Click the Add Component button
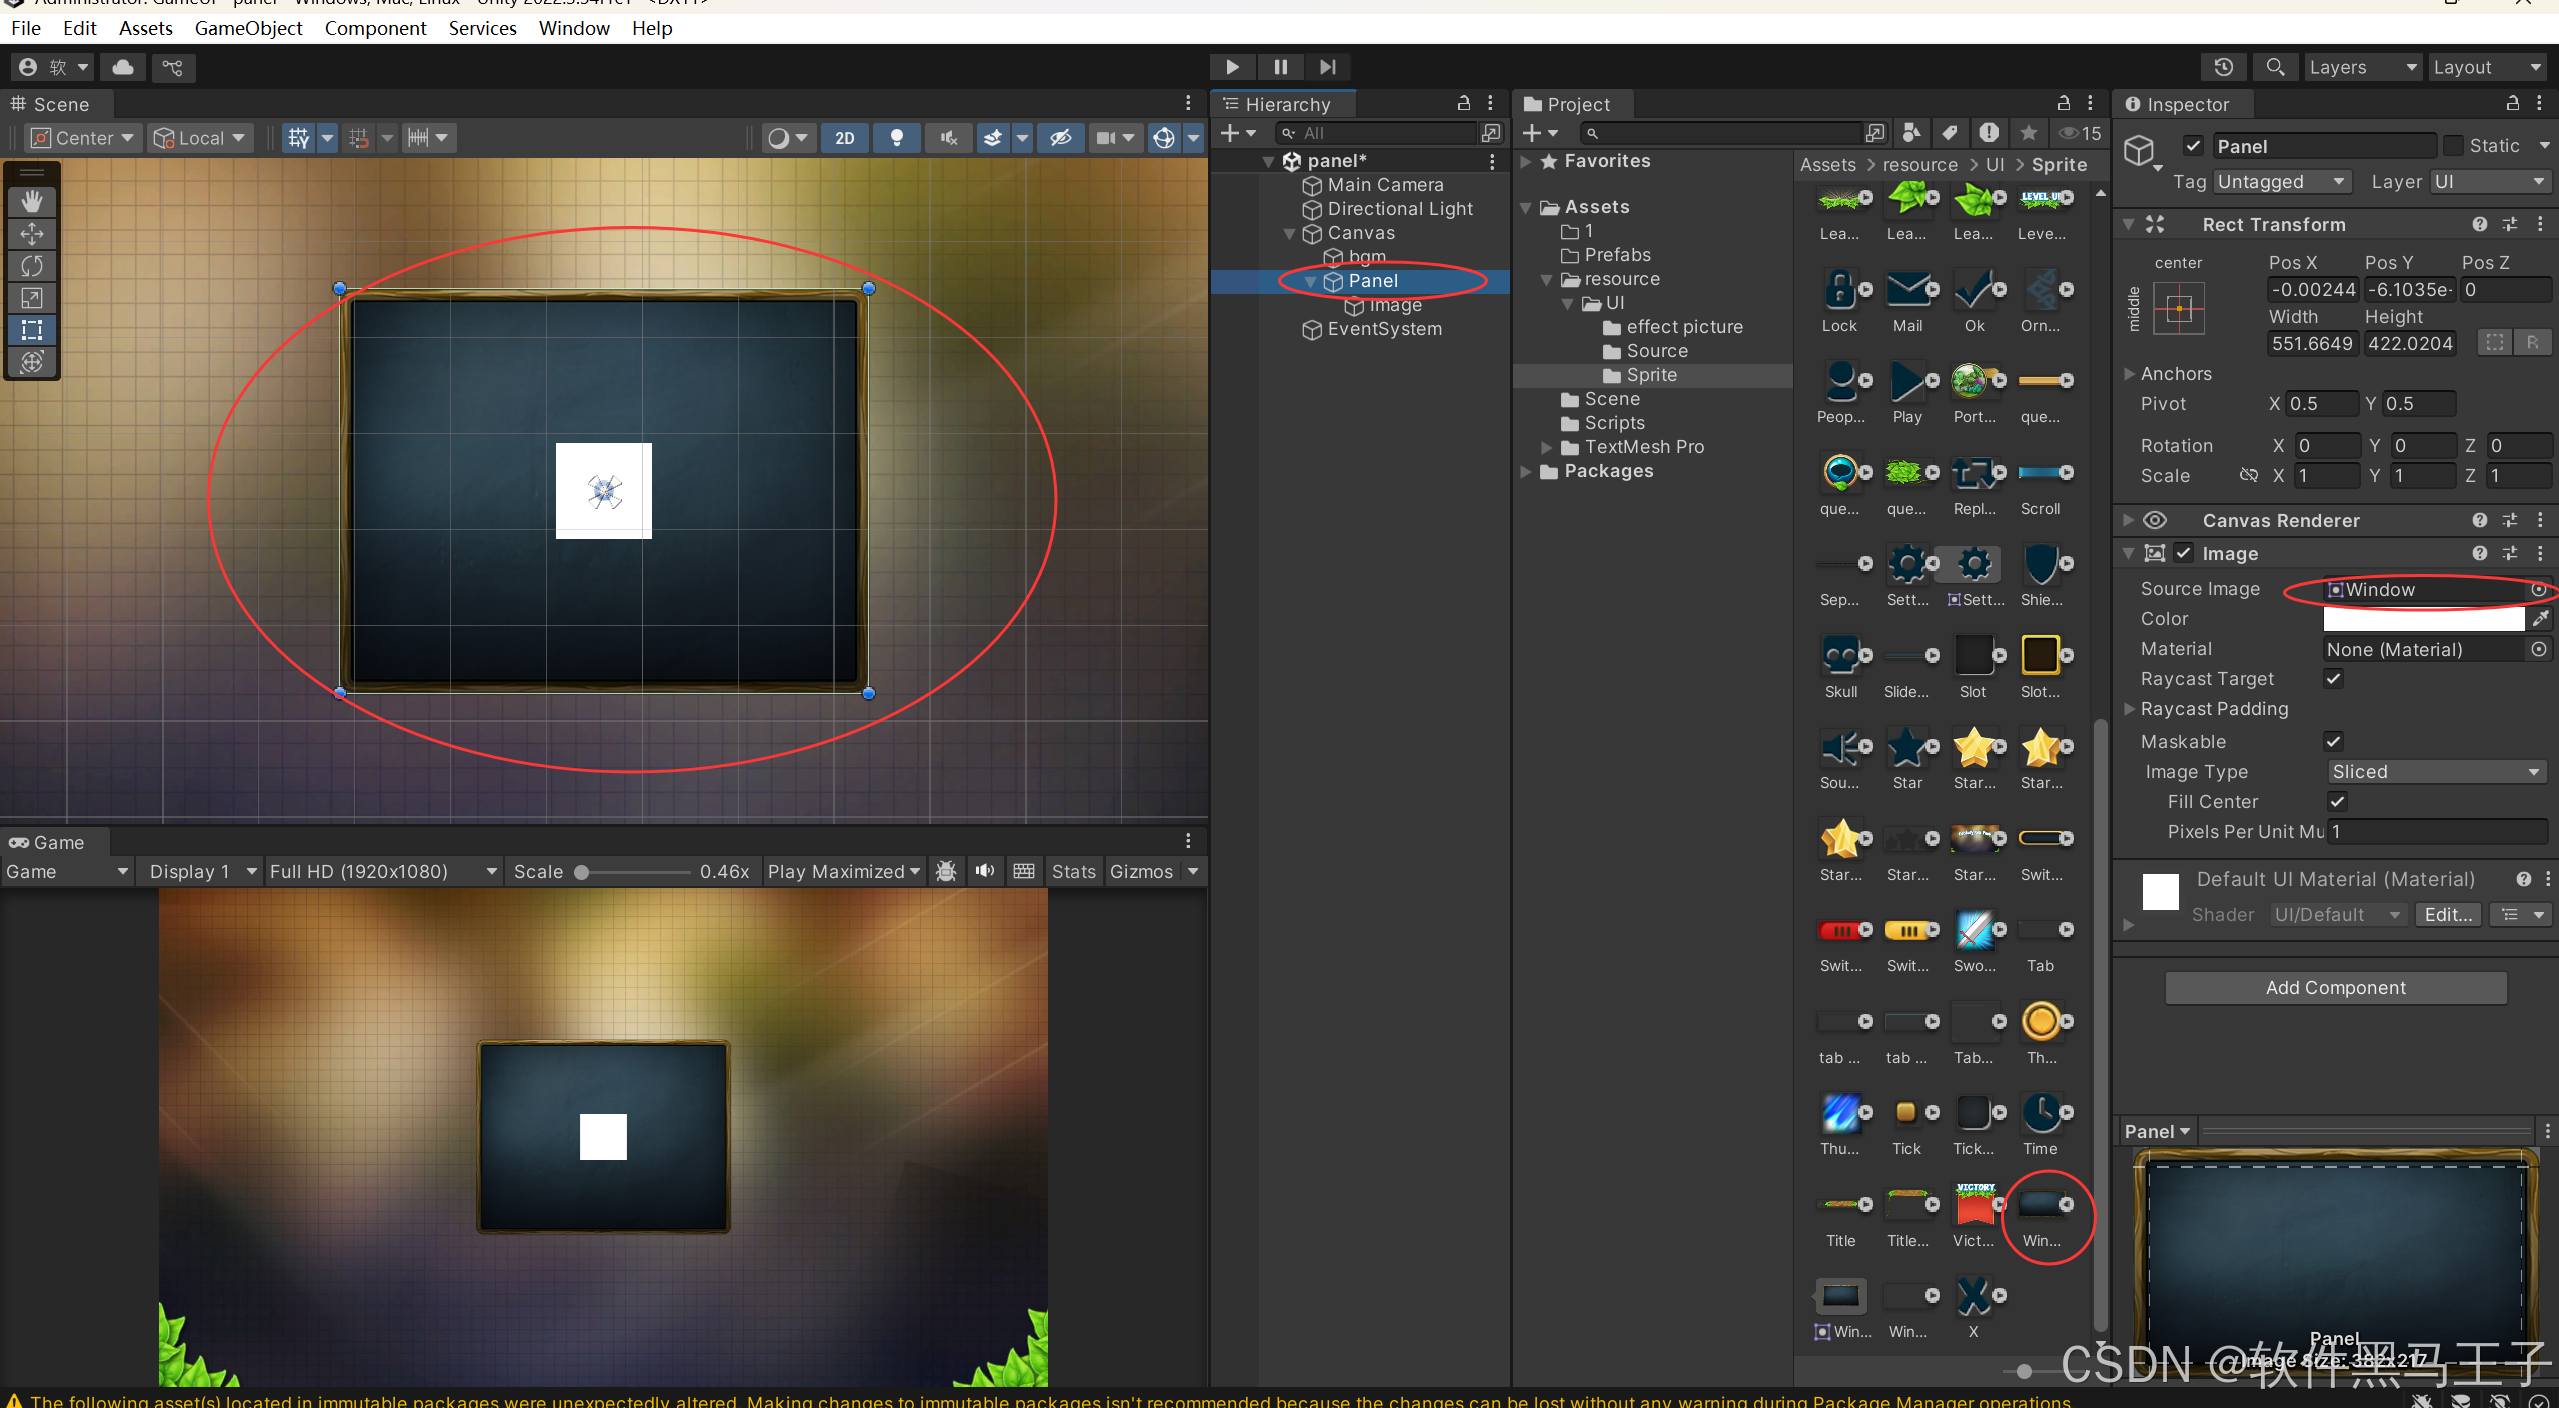This screenshot has height=1408, width=2559. pos(2335,988)
